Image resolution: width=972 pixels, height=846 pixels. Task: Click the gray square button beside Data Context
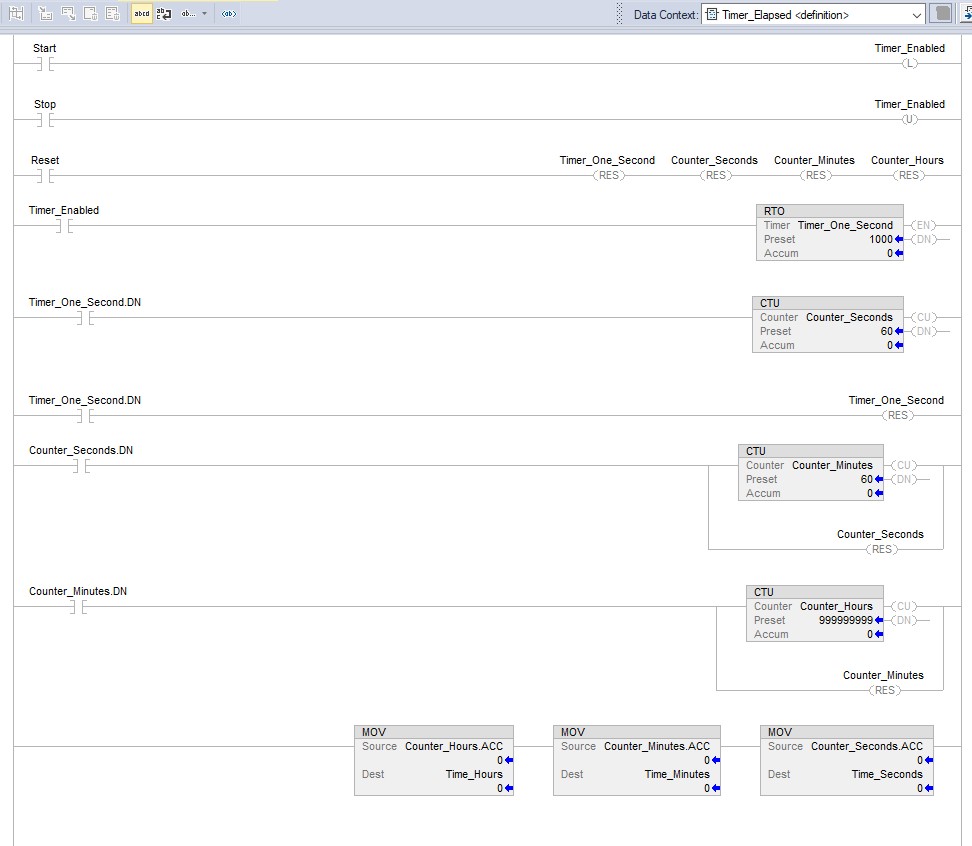click(x=941, y=14)
